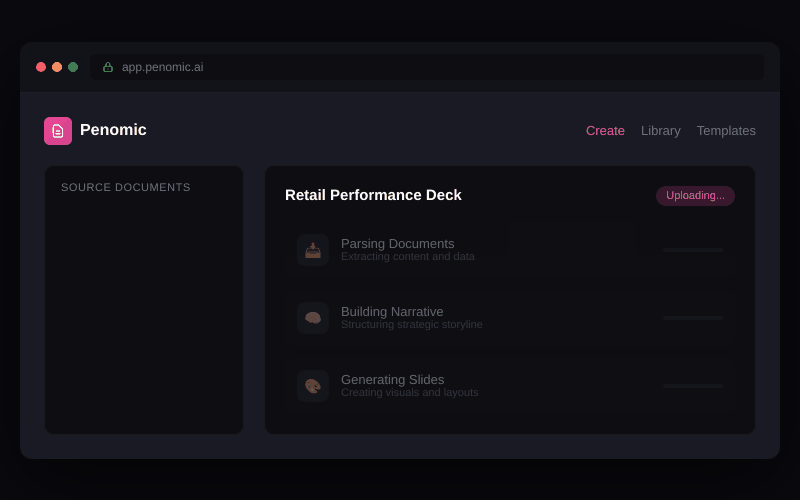Select the Building Narrative brain icon

[313, 318]
